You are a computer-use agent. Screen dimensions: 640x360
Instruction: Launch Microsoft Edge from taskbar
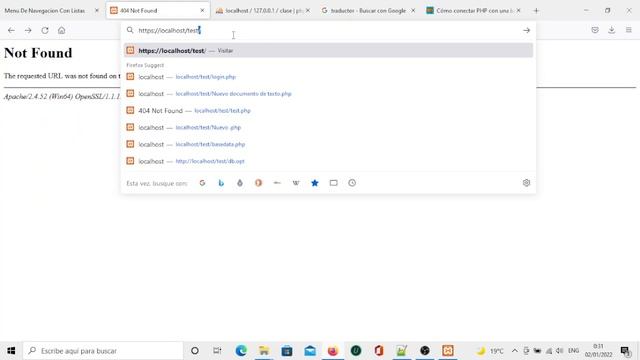(241, 351)
